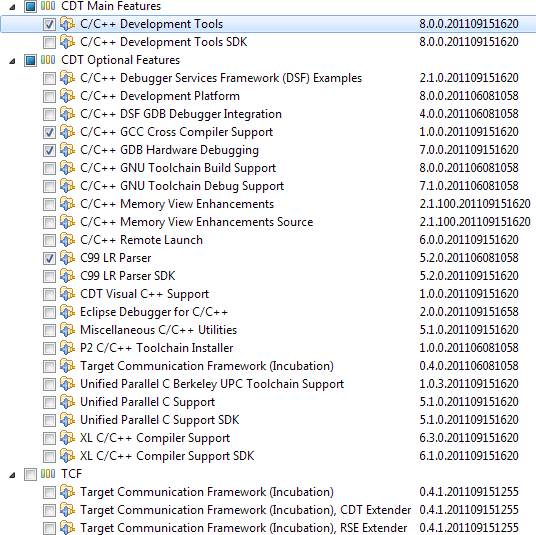The width and height of the screenshot is (536, 535).
Task: Select the Miscellaneous C/C++ Utilities label
Action: (158, 330)
